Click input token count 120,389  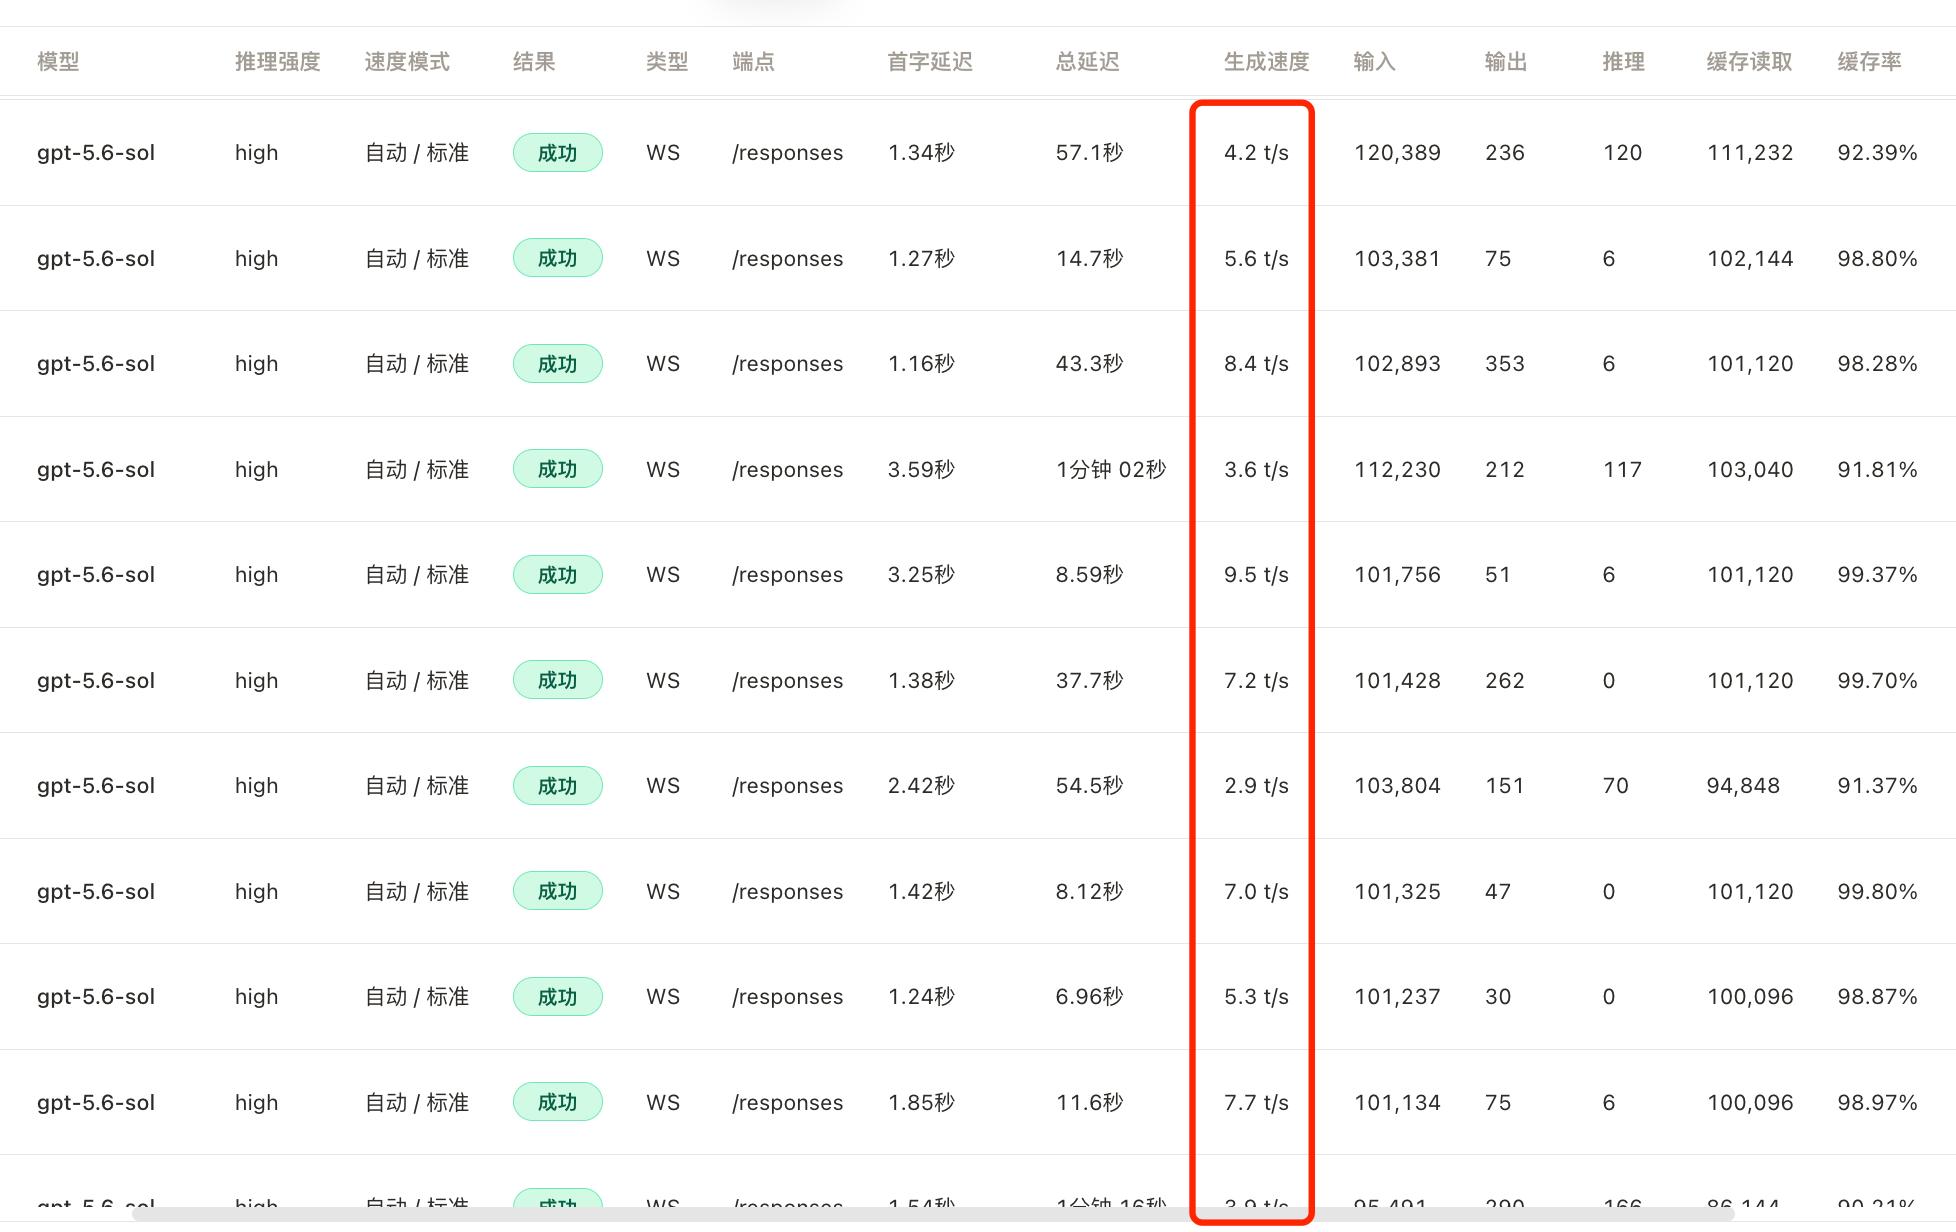[x=1398, y=153]
